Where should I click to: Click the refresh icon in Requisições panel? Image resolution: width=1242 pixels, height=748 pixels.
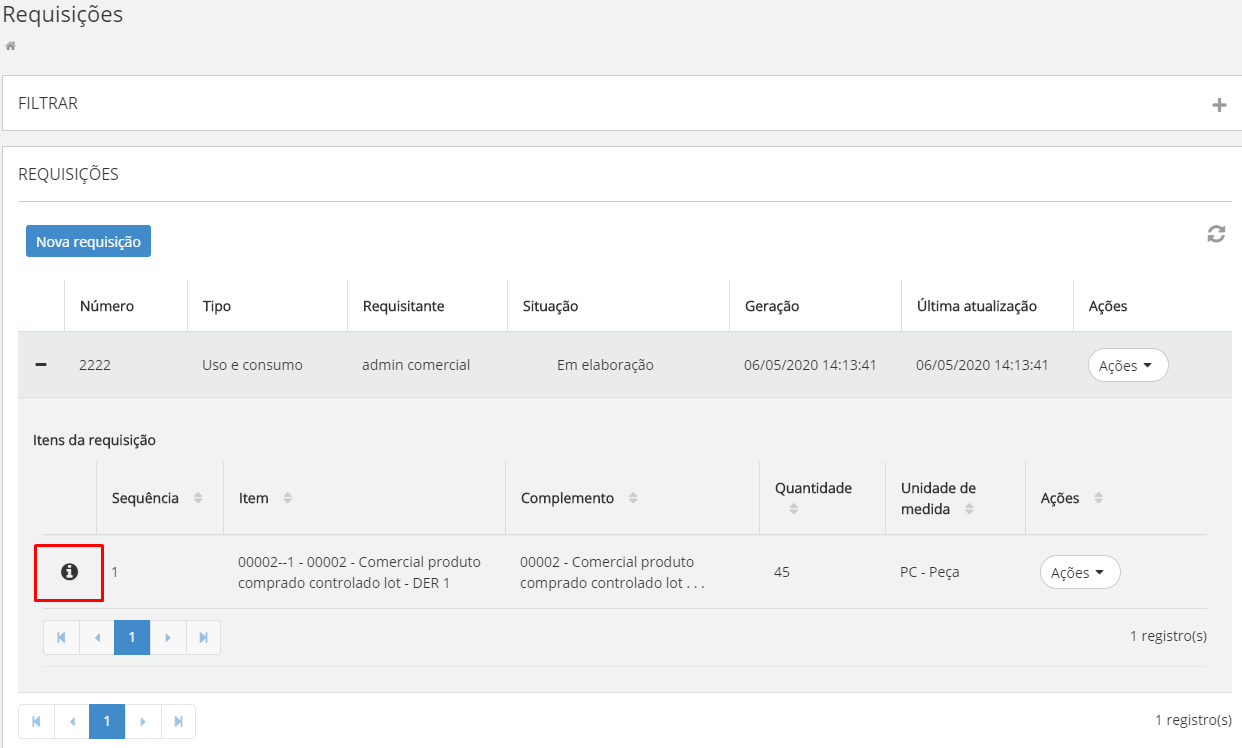(x=1216, y=234)
